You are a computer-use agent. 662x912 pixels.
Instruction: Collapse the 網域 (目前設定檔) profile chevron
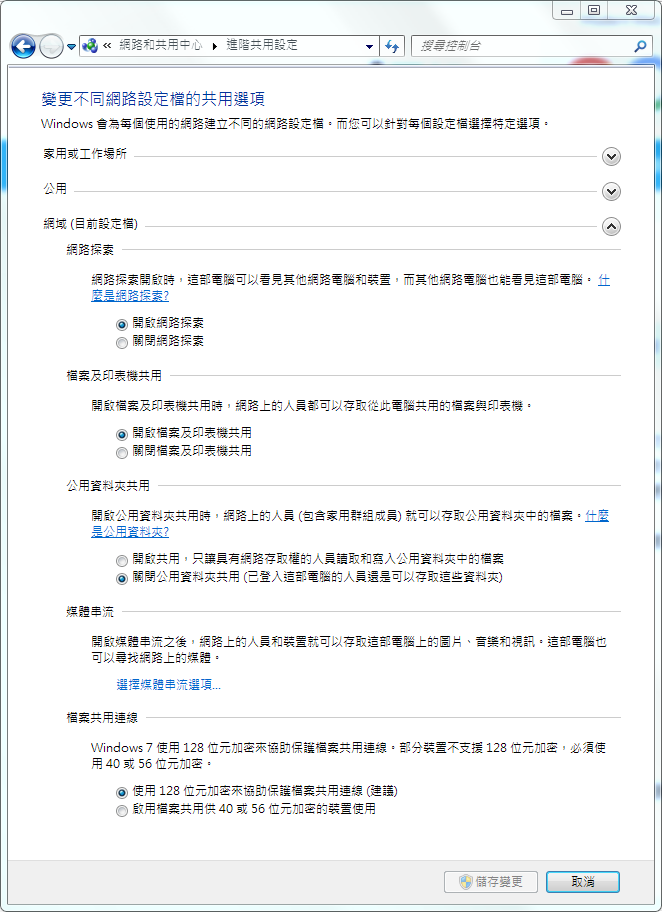(611, 226)
